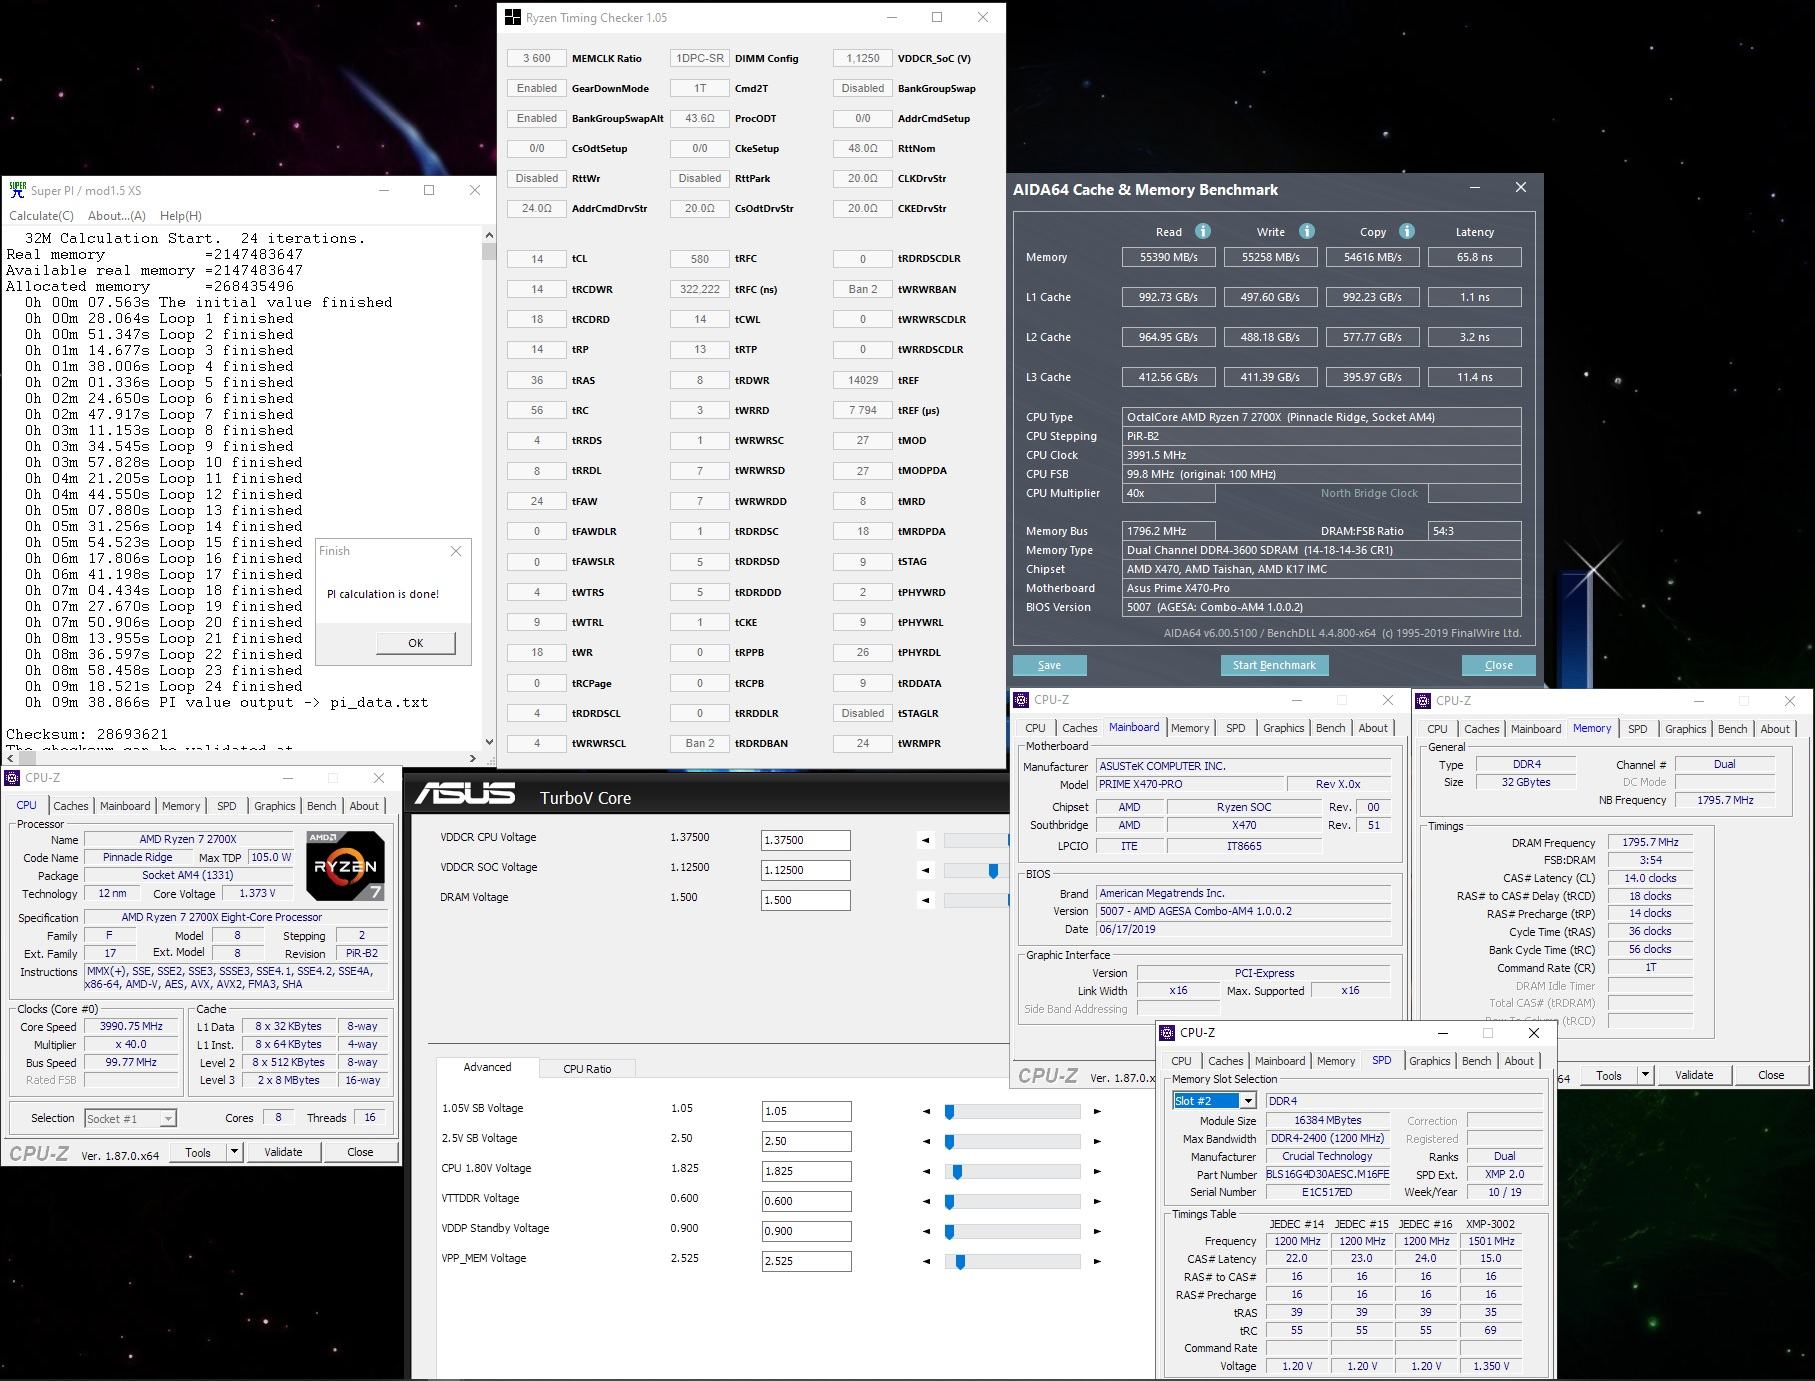The height and width of the screenshot is (1381, 1815).
Task: Expand the Tools dropdown arrow in CPU-Z CPU window
Action: 235,1152
